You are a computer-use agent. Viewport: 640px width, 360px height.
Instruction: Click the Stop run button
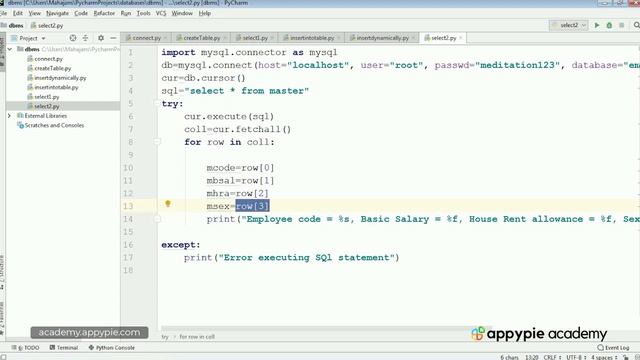[621, 25]
